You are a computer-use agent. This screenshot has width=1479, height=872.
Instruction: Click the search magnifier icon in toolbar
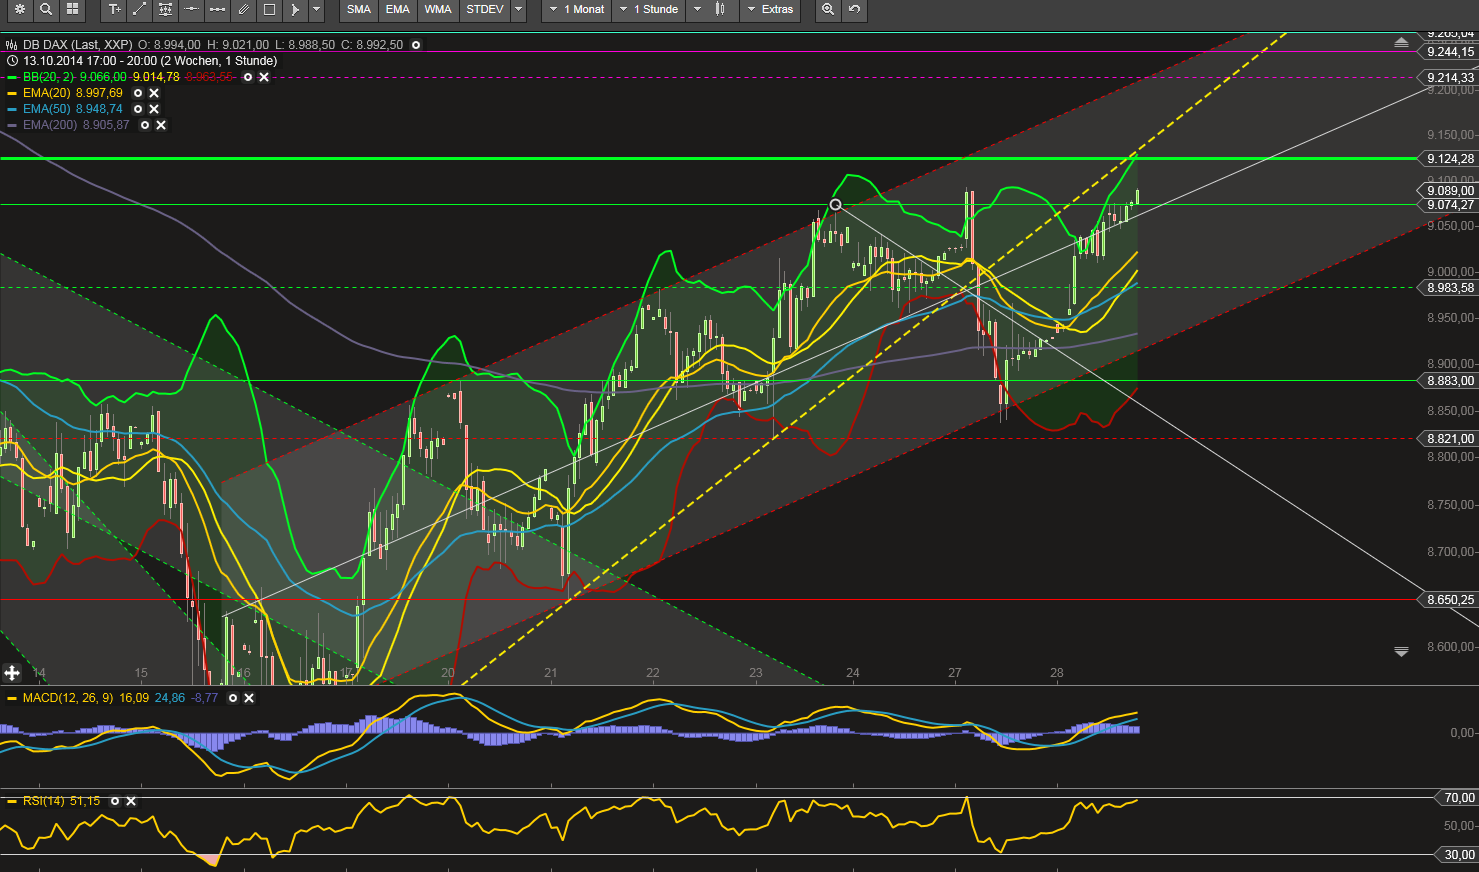46,9
